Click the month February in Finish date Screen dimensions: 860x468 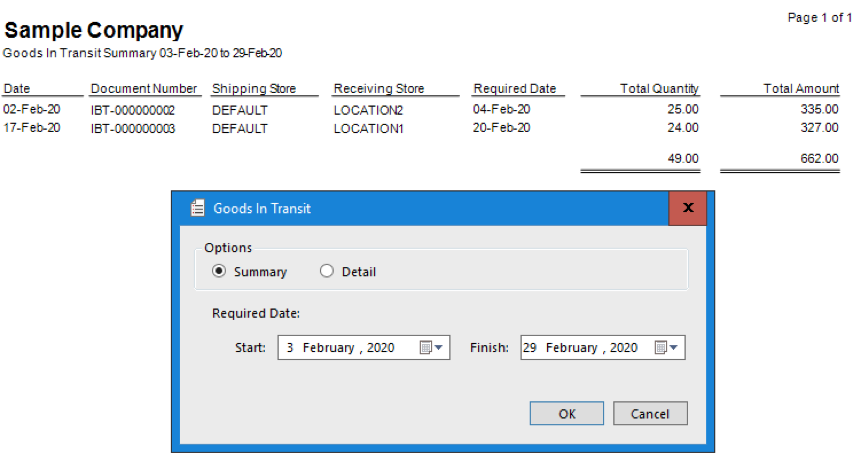pyautogui.click(x=571, y=348)
